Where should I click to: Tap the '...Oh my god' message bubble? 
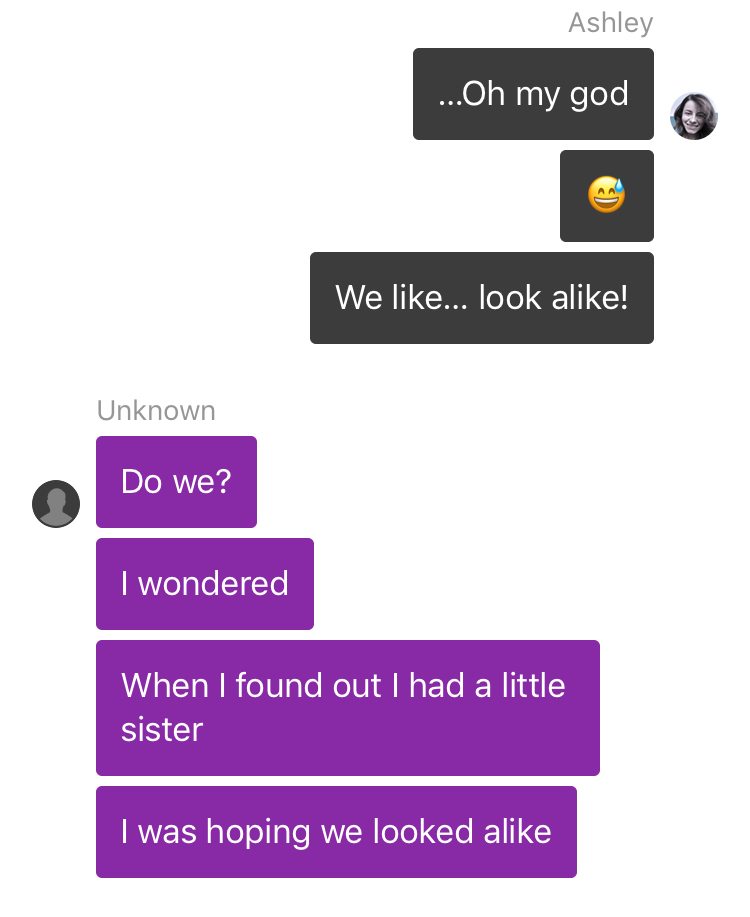click(x=533, y=94)
